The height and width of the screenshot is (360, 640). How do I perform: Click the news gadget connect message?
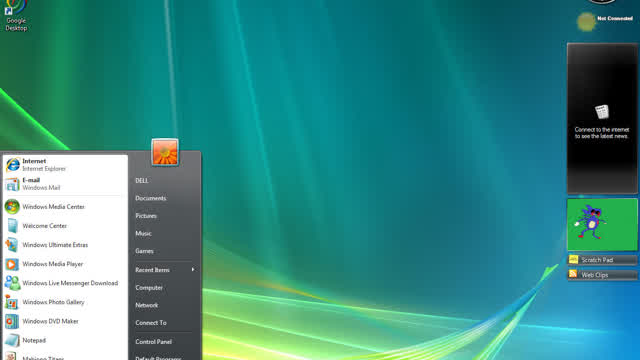tap(602, 133)
